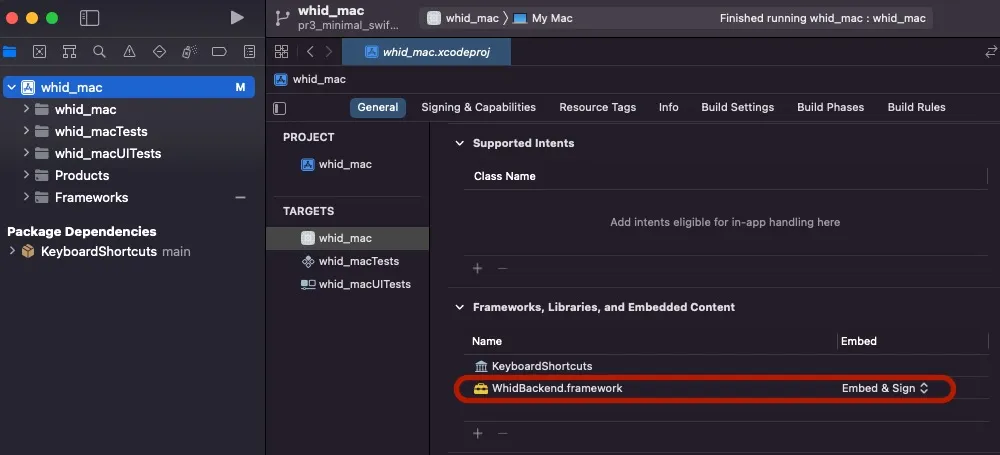Expand the whid_mac folder in navigator
Screen dimensions: 1000x455
click(x=26, y=109)
